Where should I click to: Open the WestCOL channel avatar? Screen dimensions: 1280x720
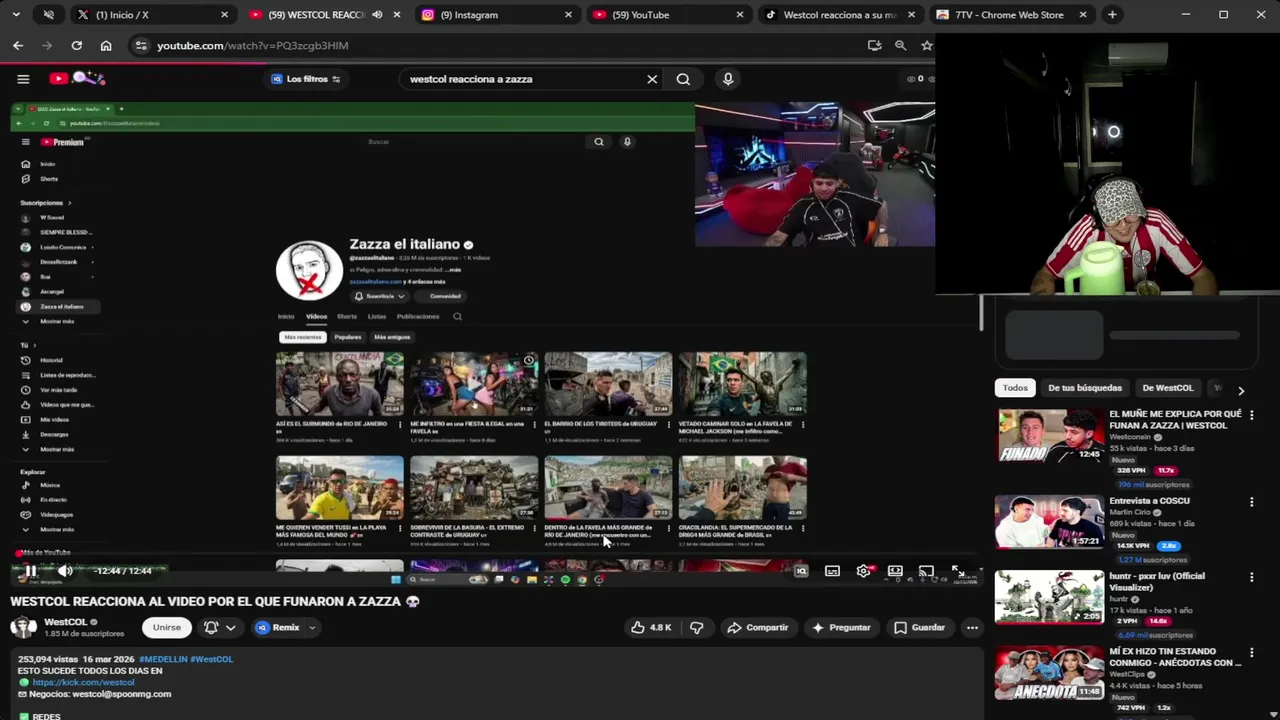[23, 627]
